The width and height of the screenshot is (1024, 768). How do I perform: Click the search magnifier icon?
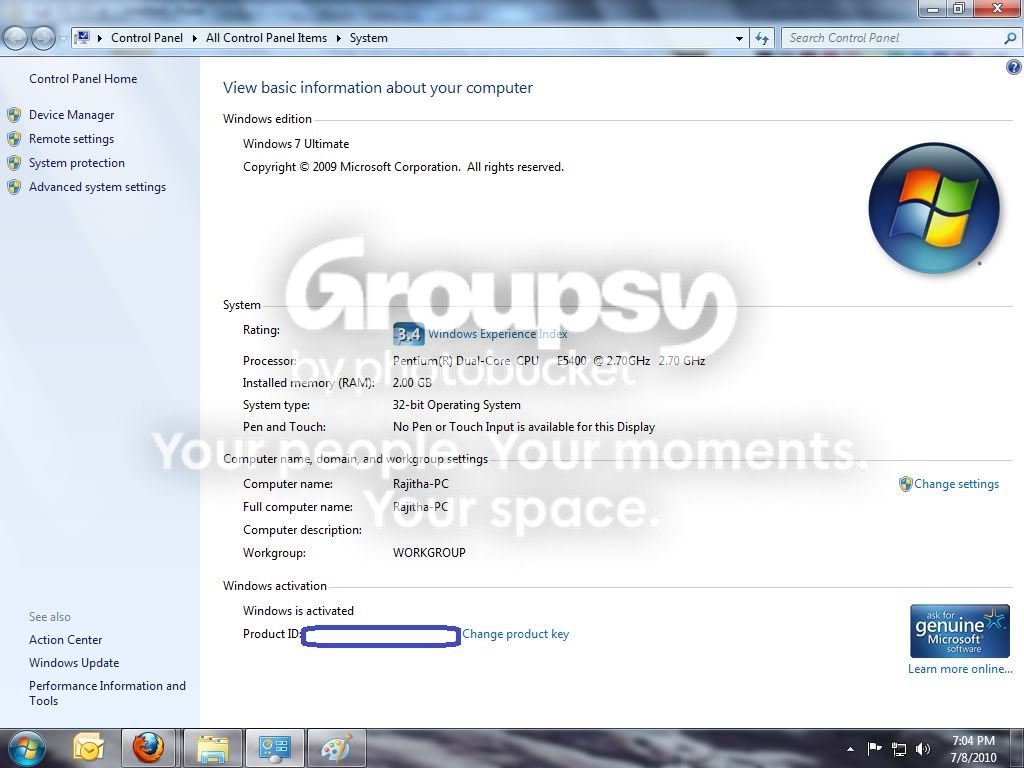[1010, 39]
